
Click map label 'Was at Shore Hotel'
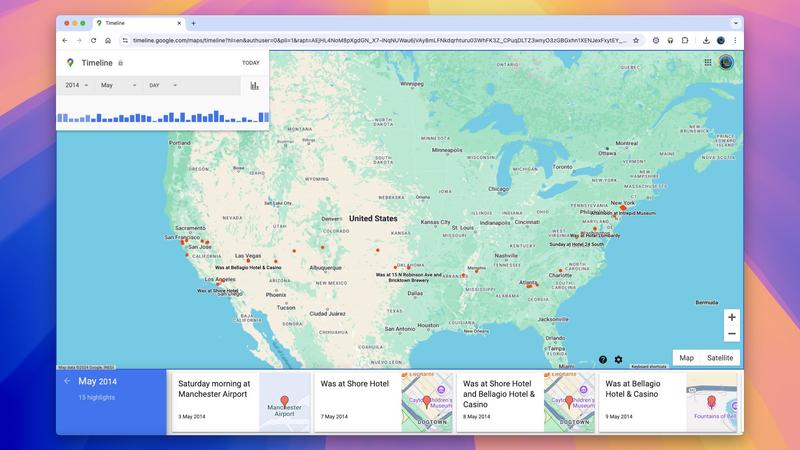coord(217,291)
